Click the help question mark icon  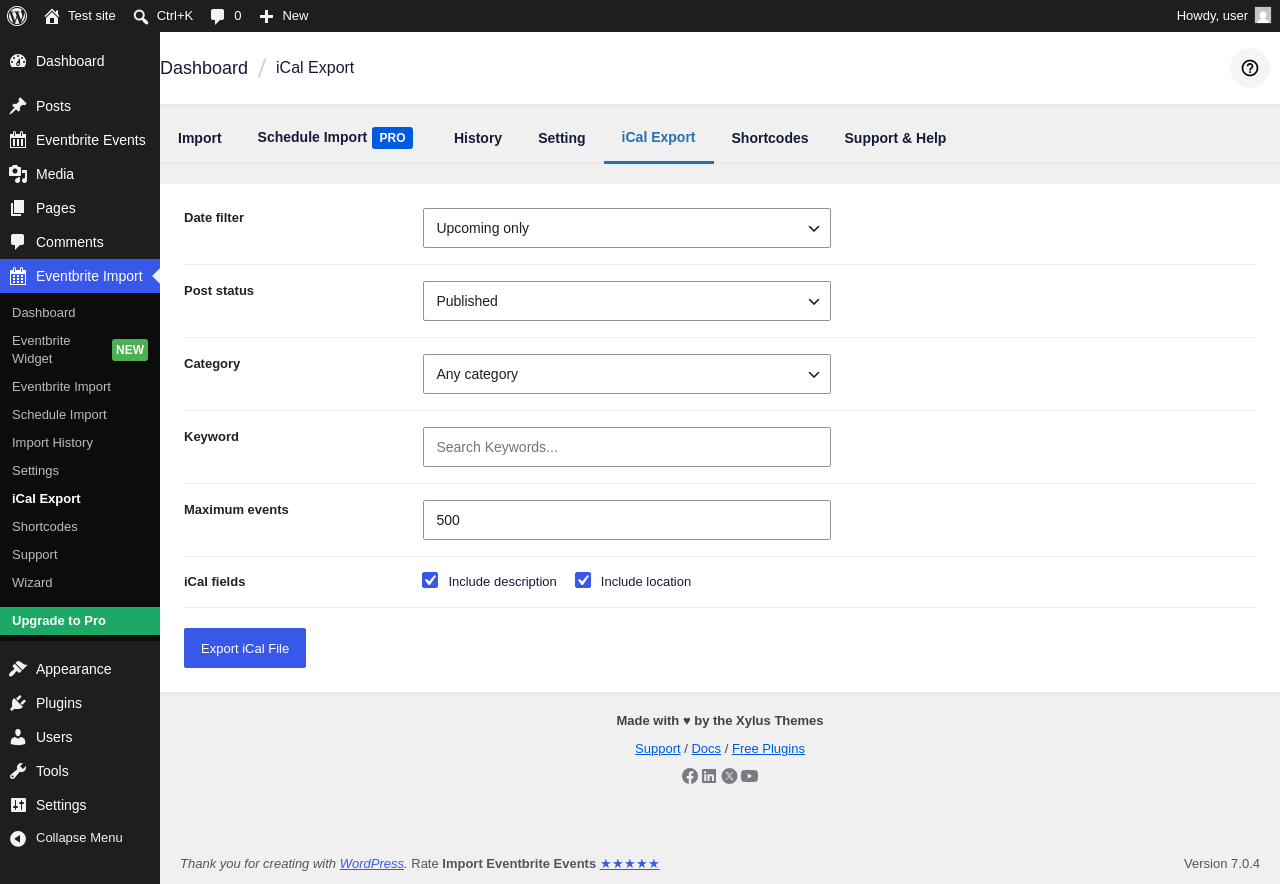1250,68
